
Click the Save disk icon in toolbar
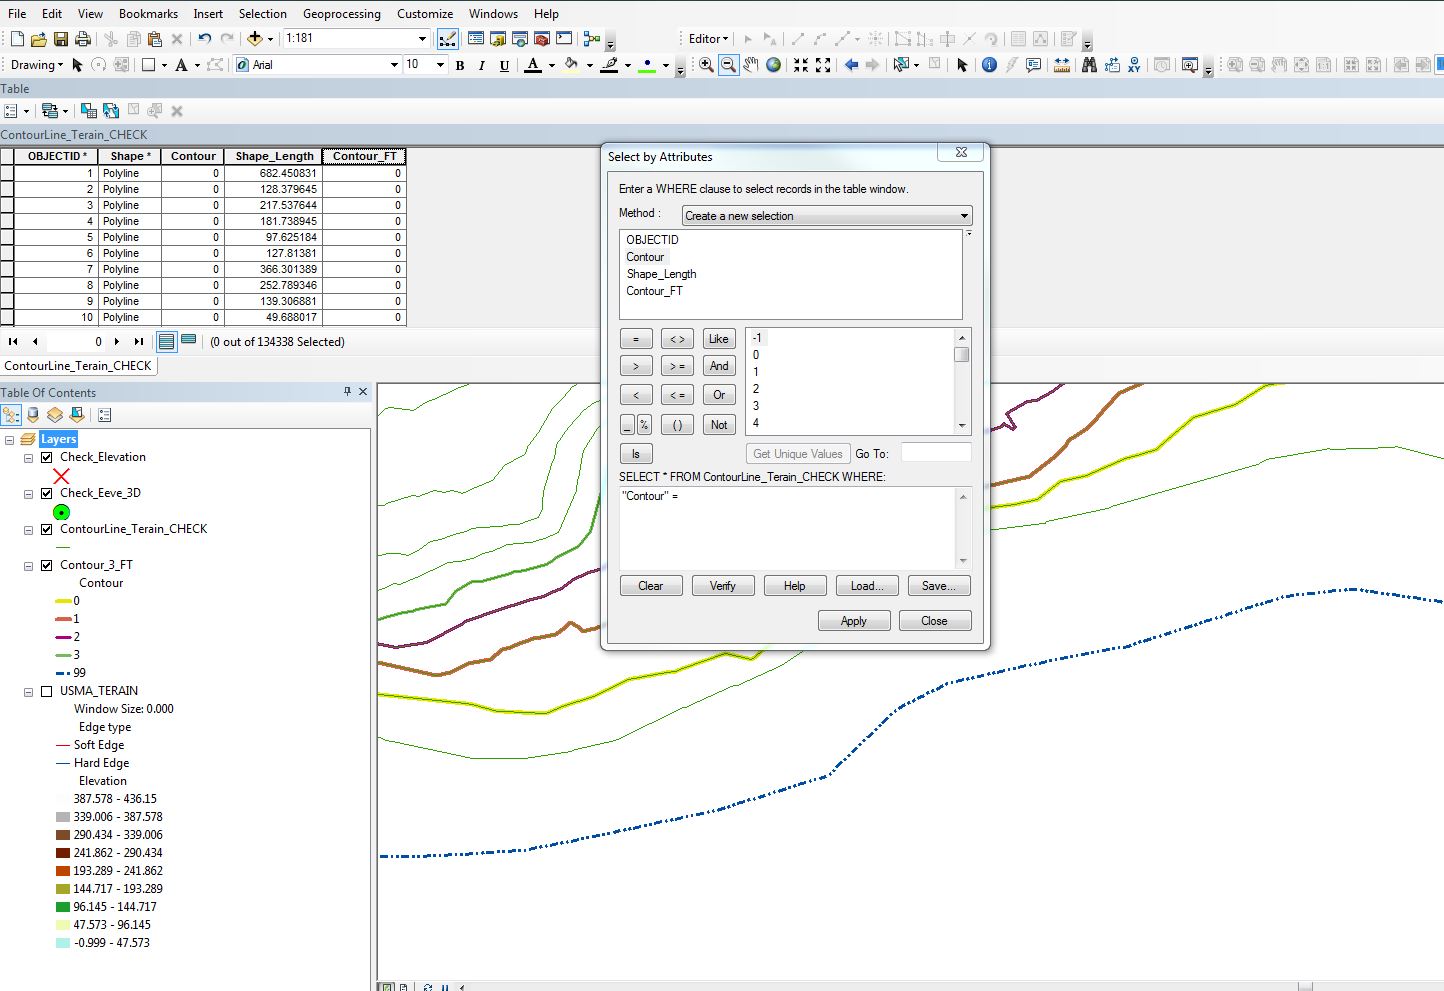[x=61, y=39]
